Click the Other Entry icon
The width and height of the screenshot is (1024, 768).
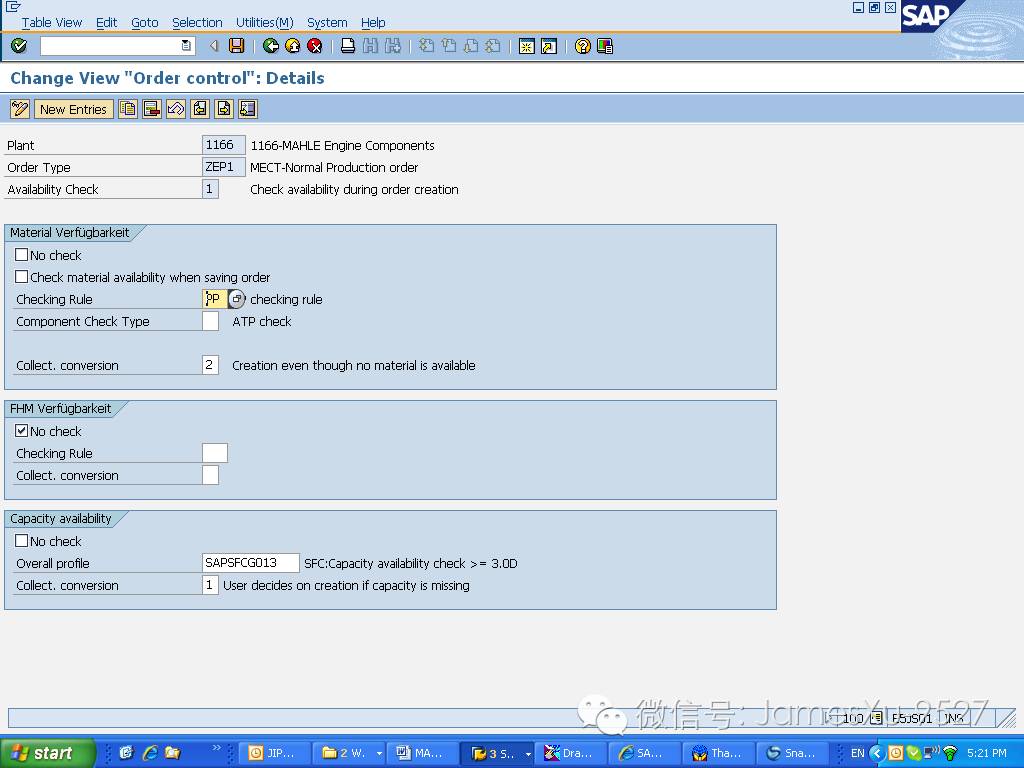(248, 109)
